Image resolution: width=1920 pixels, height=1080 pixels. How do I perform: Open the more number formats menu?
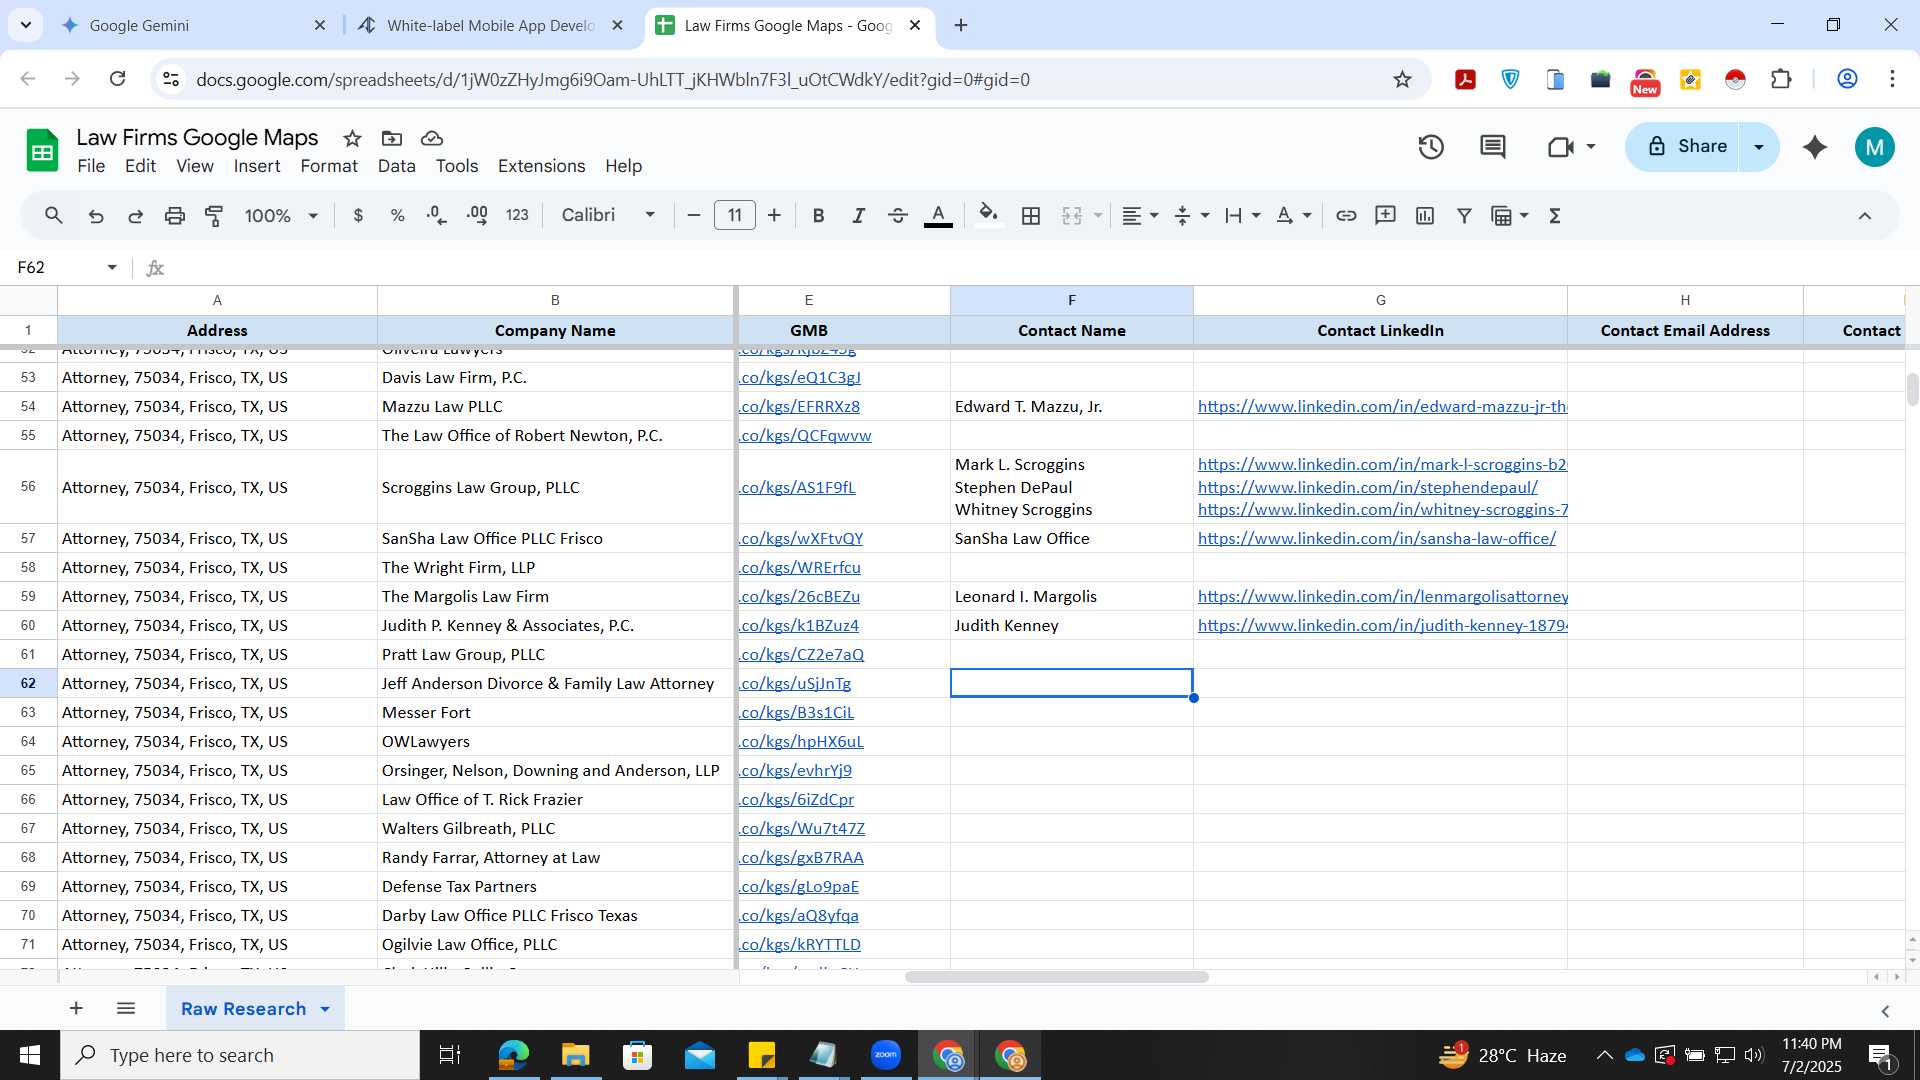coord(517,215)
